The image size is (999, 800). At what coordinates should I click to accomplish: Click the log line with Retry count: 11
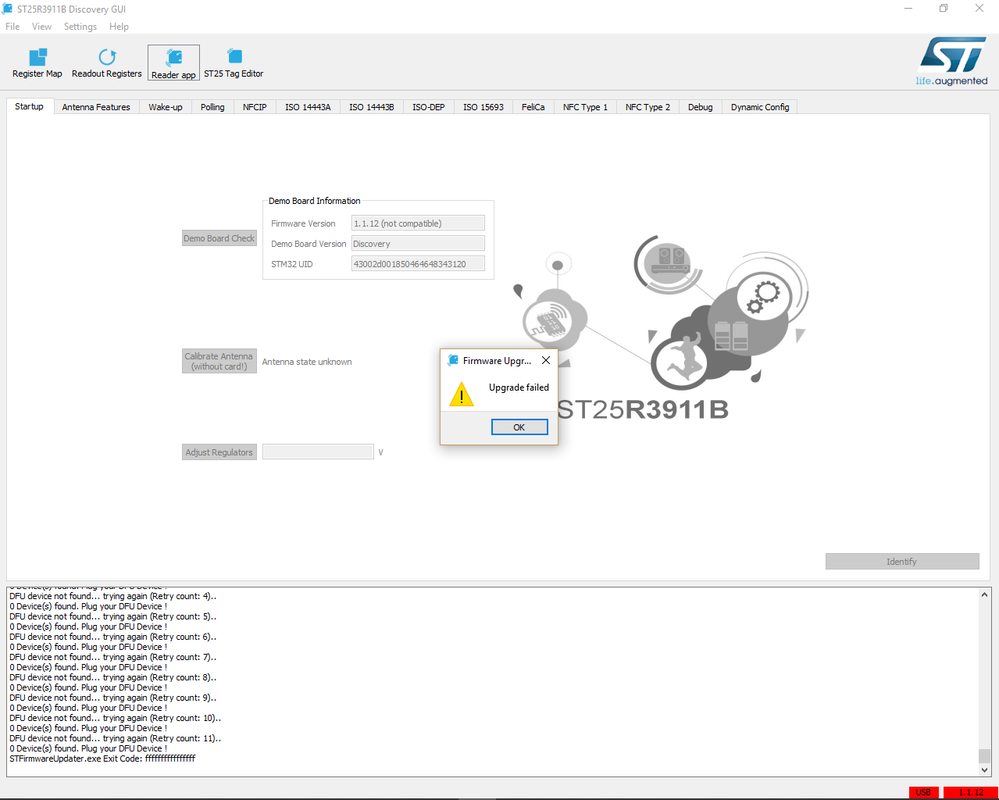click(x=115, y=738)
